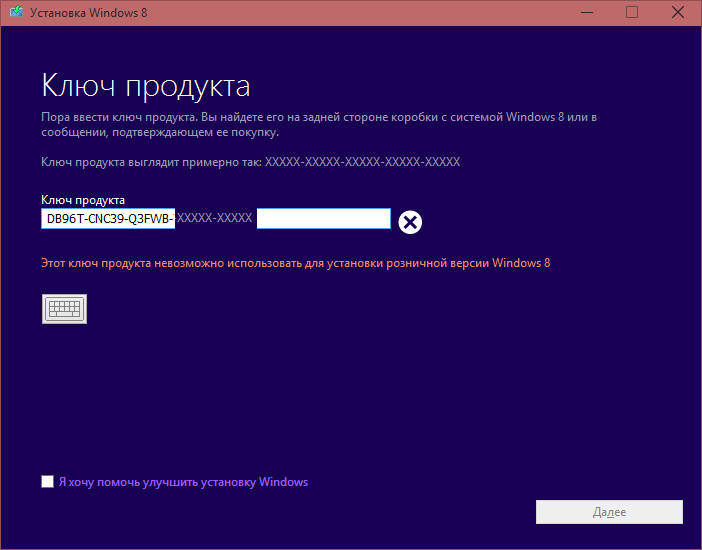The image size is (702, 550).
Task: Click the X clear icon beside the key field
Action: coord(410,222)
